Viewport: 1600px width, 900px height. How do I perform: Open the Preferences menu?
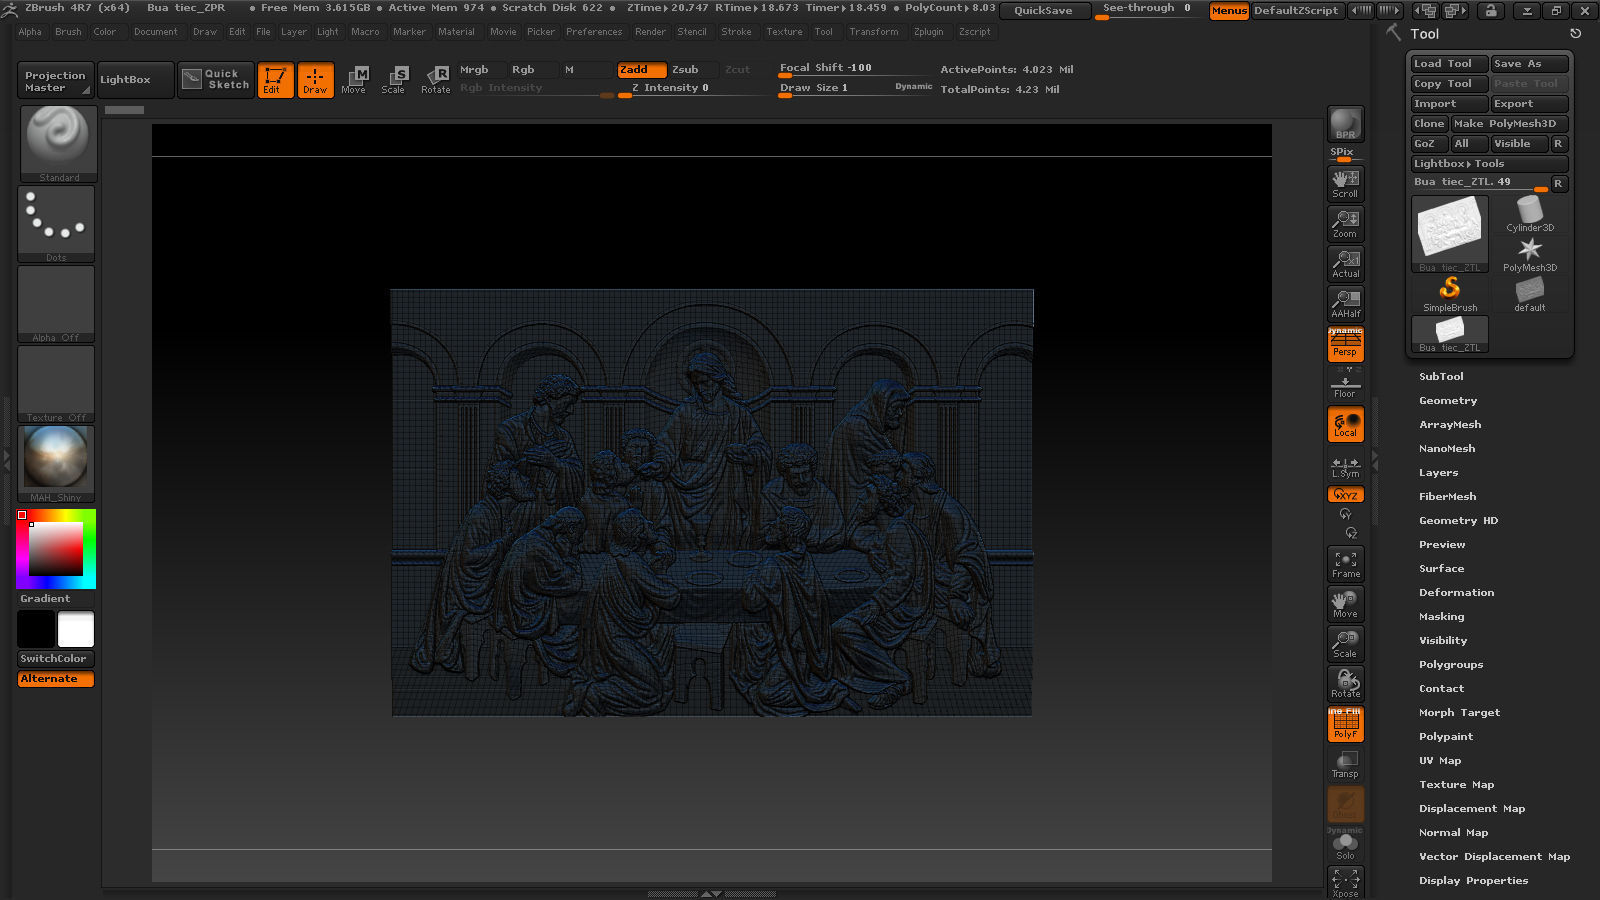coord(594,31)
